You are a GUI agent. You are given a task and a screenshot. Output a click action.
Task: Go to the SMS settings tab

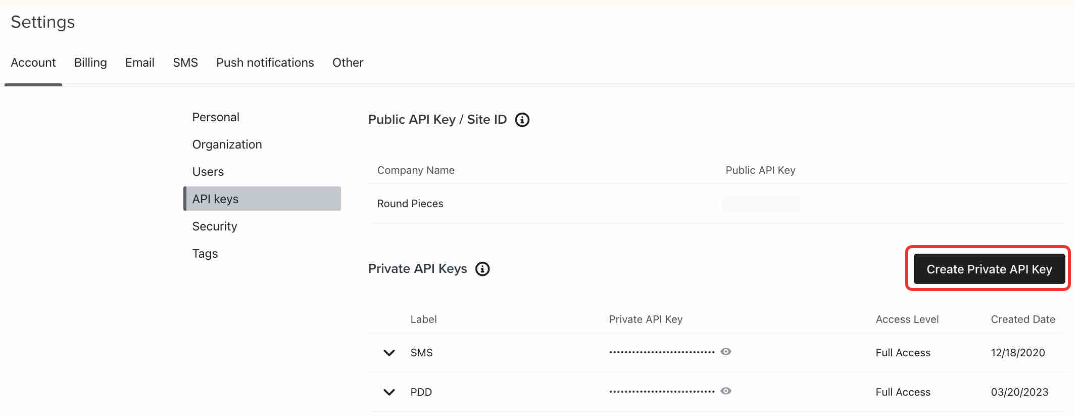click(x=185, y=62)
